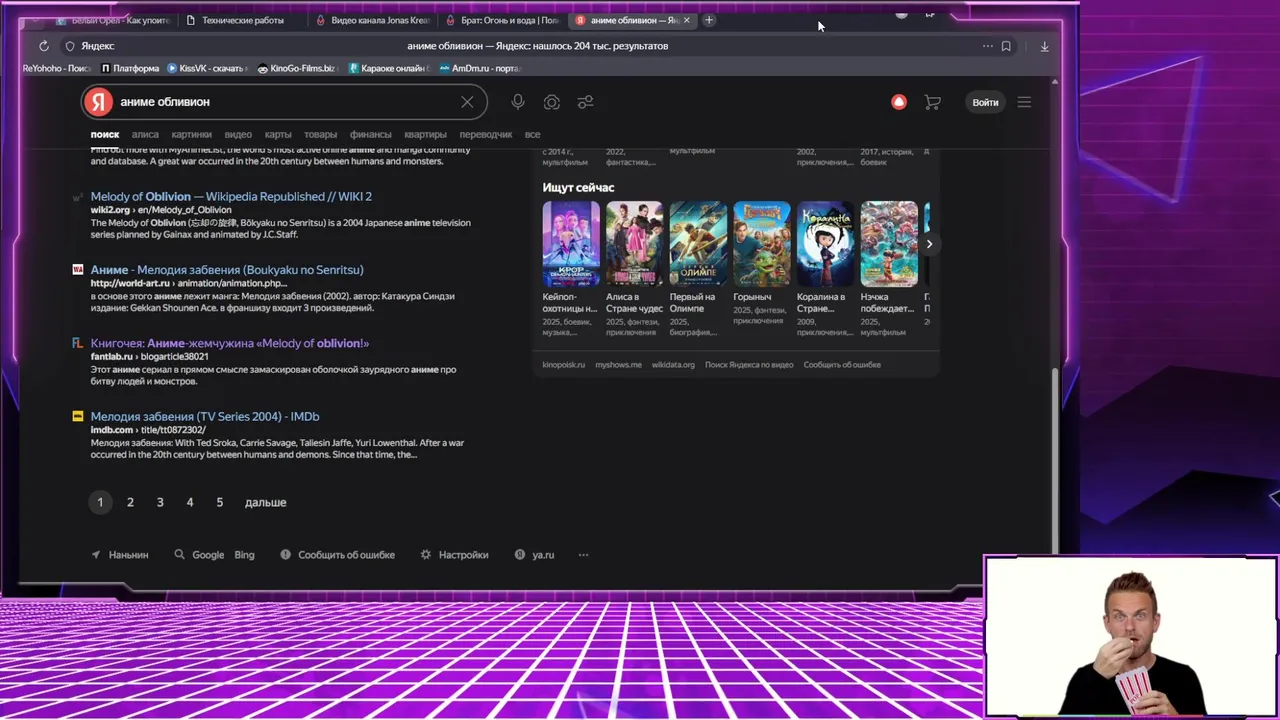
Task: Focus the 'аниме обливион' search input field
Action: pyautogui.click(x=285, y=102)
